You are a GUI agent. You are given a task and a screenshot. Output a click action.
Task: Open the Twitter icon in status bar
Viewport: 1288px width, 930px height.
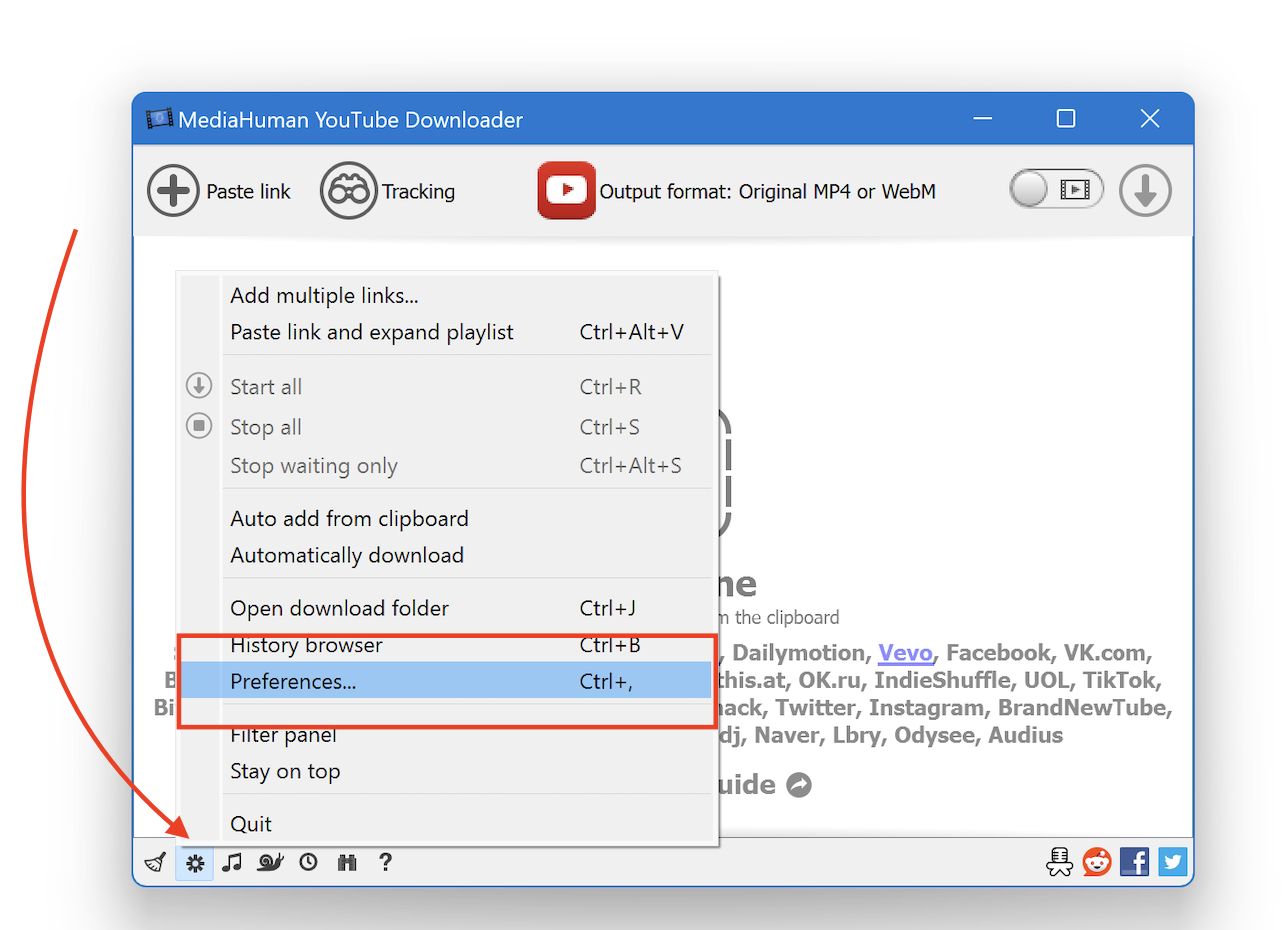coord(1172,862)
